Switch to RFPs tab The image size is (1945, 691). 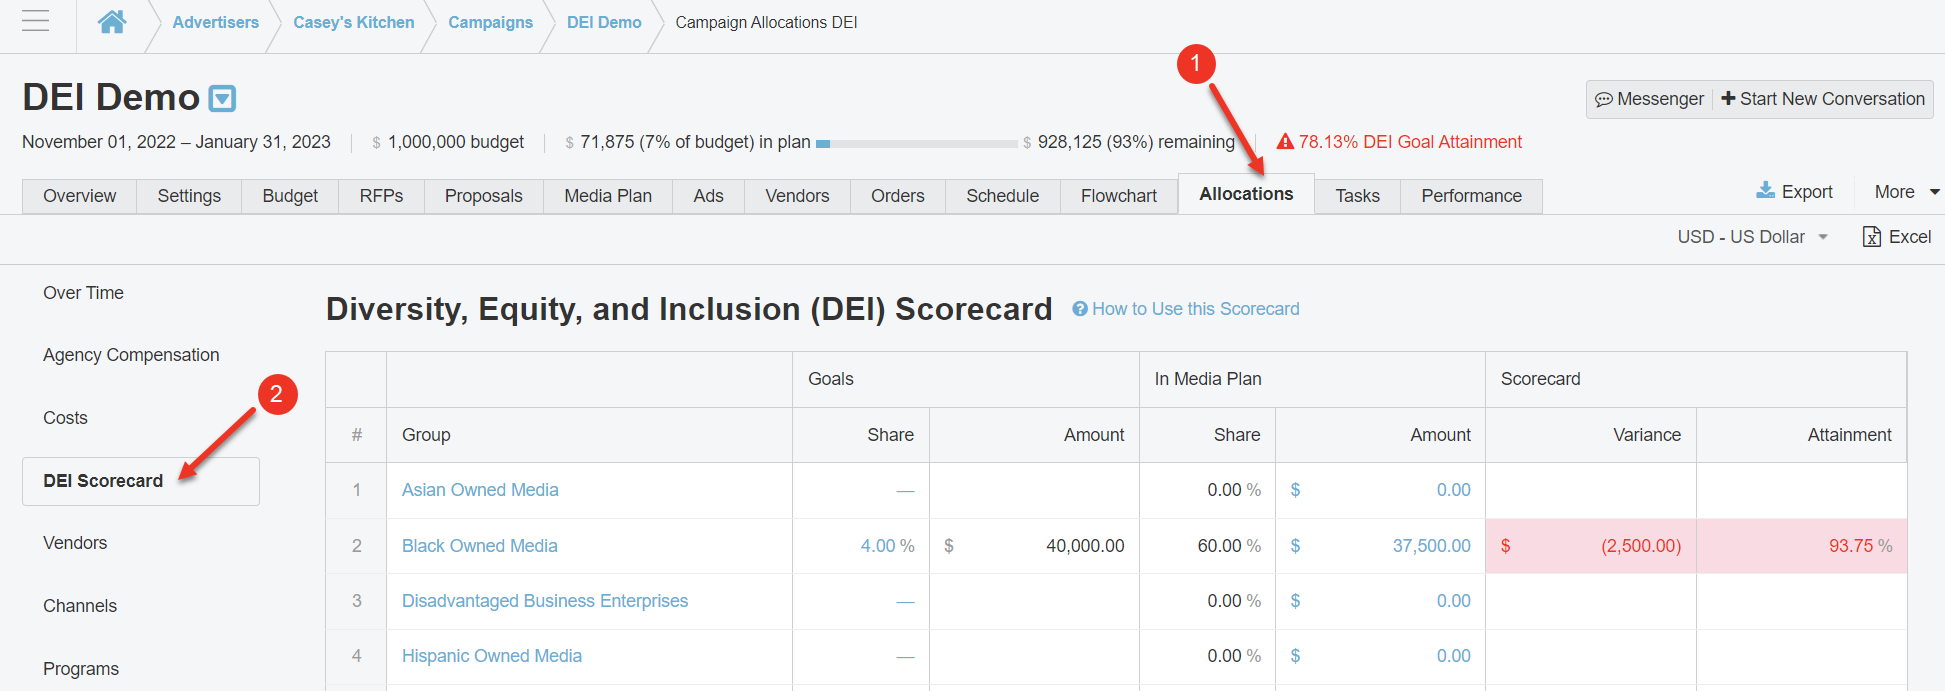click(x=381, y=196)
